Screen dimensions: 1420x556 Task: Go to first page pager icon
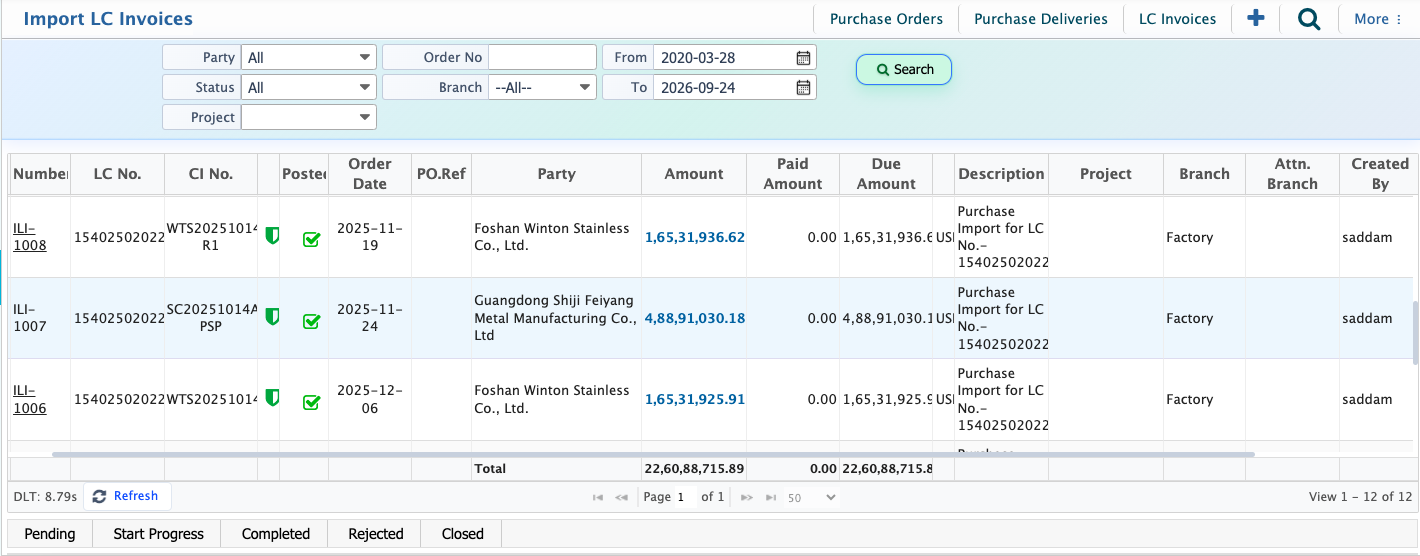(x=598, y=497)
